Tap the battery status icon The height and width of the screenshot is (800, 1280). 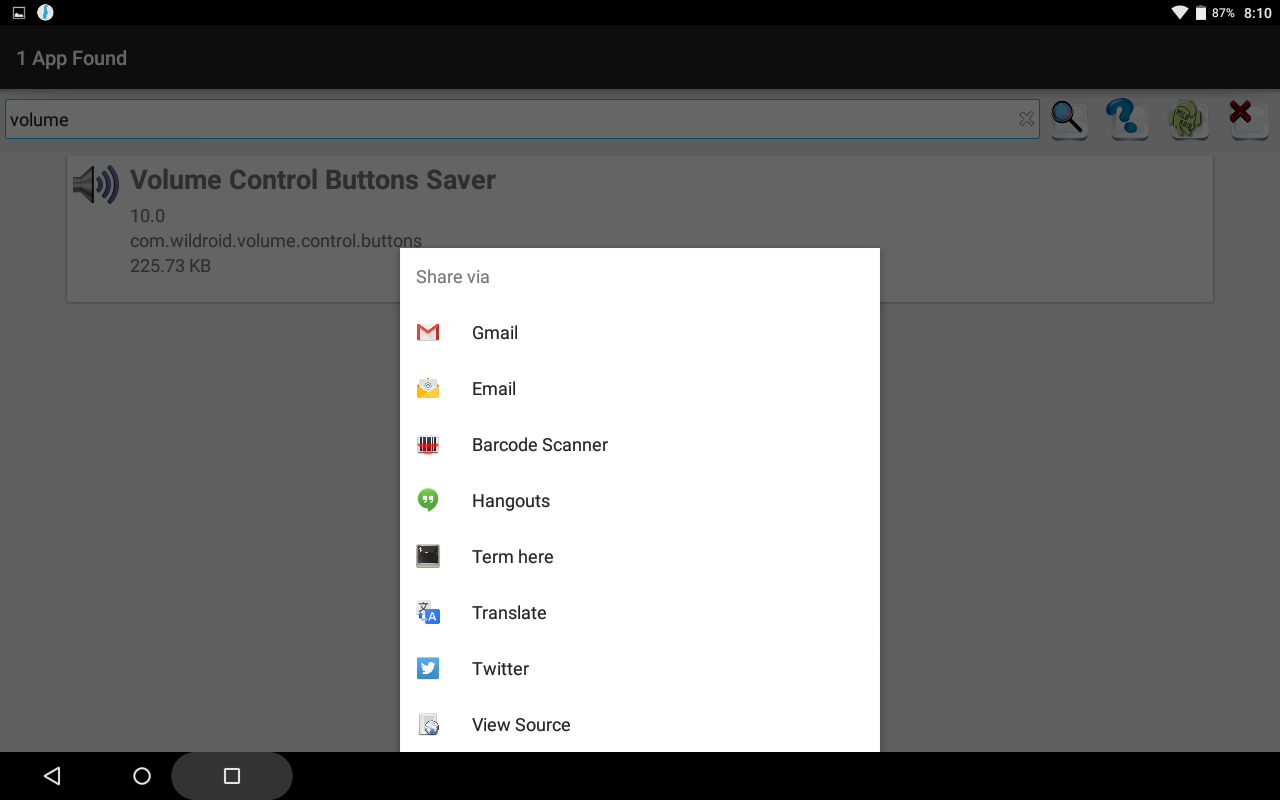pos(1201,13)
